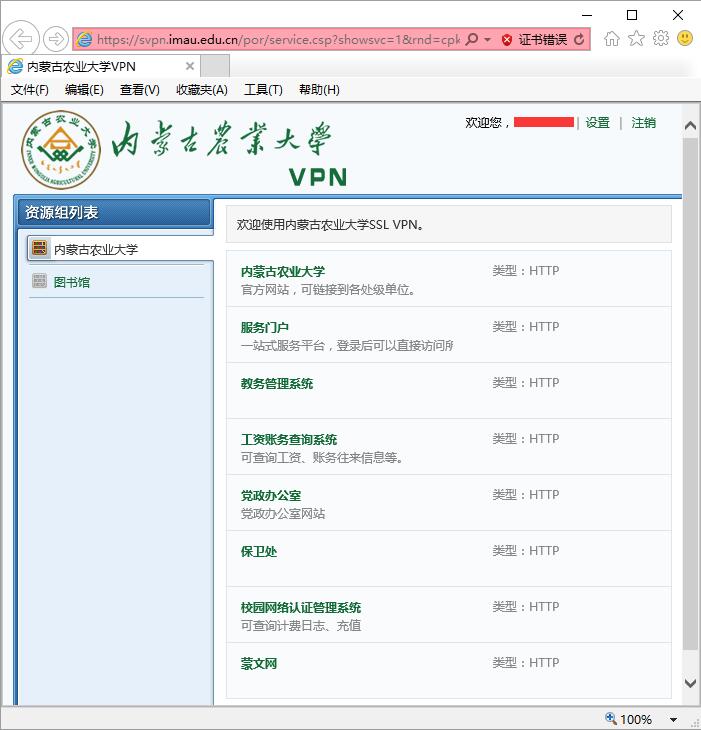Open the 帮助(H) menu
Viewport: 701px width, 730px height.
pyautogui.click(x=319, y=90)
